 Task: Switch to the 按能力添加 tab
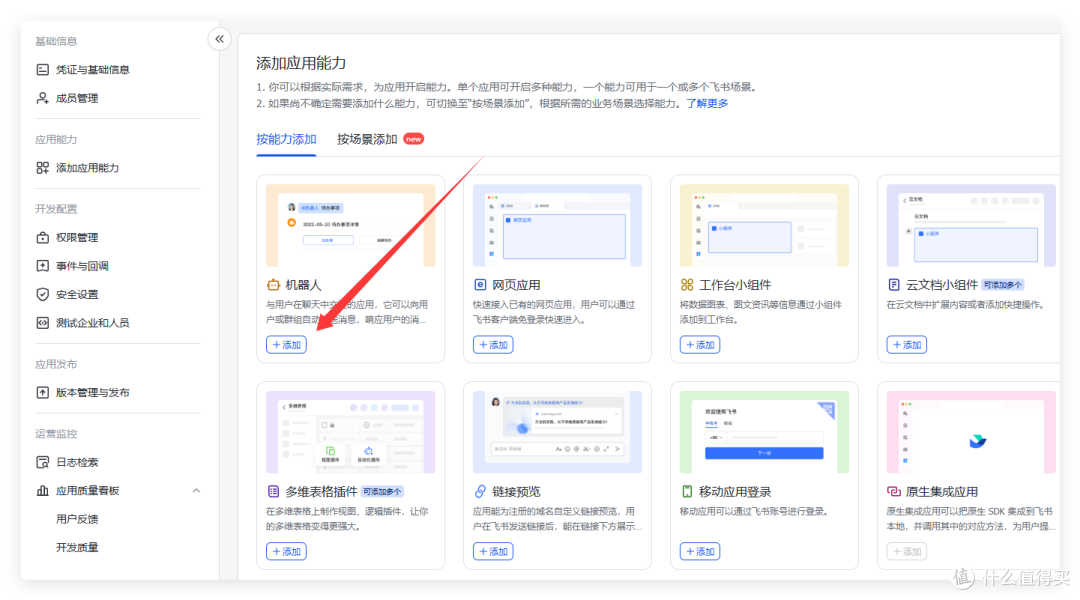(286, 139)
